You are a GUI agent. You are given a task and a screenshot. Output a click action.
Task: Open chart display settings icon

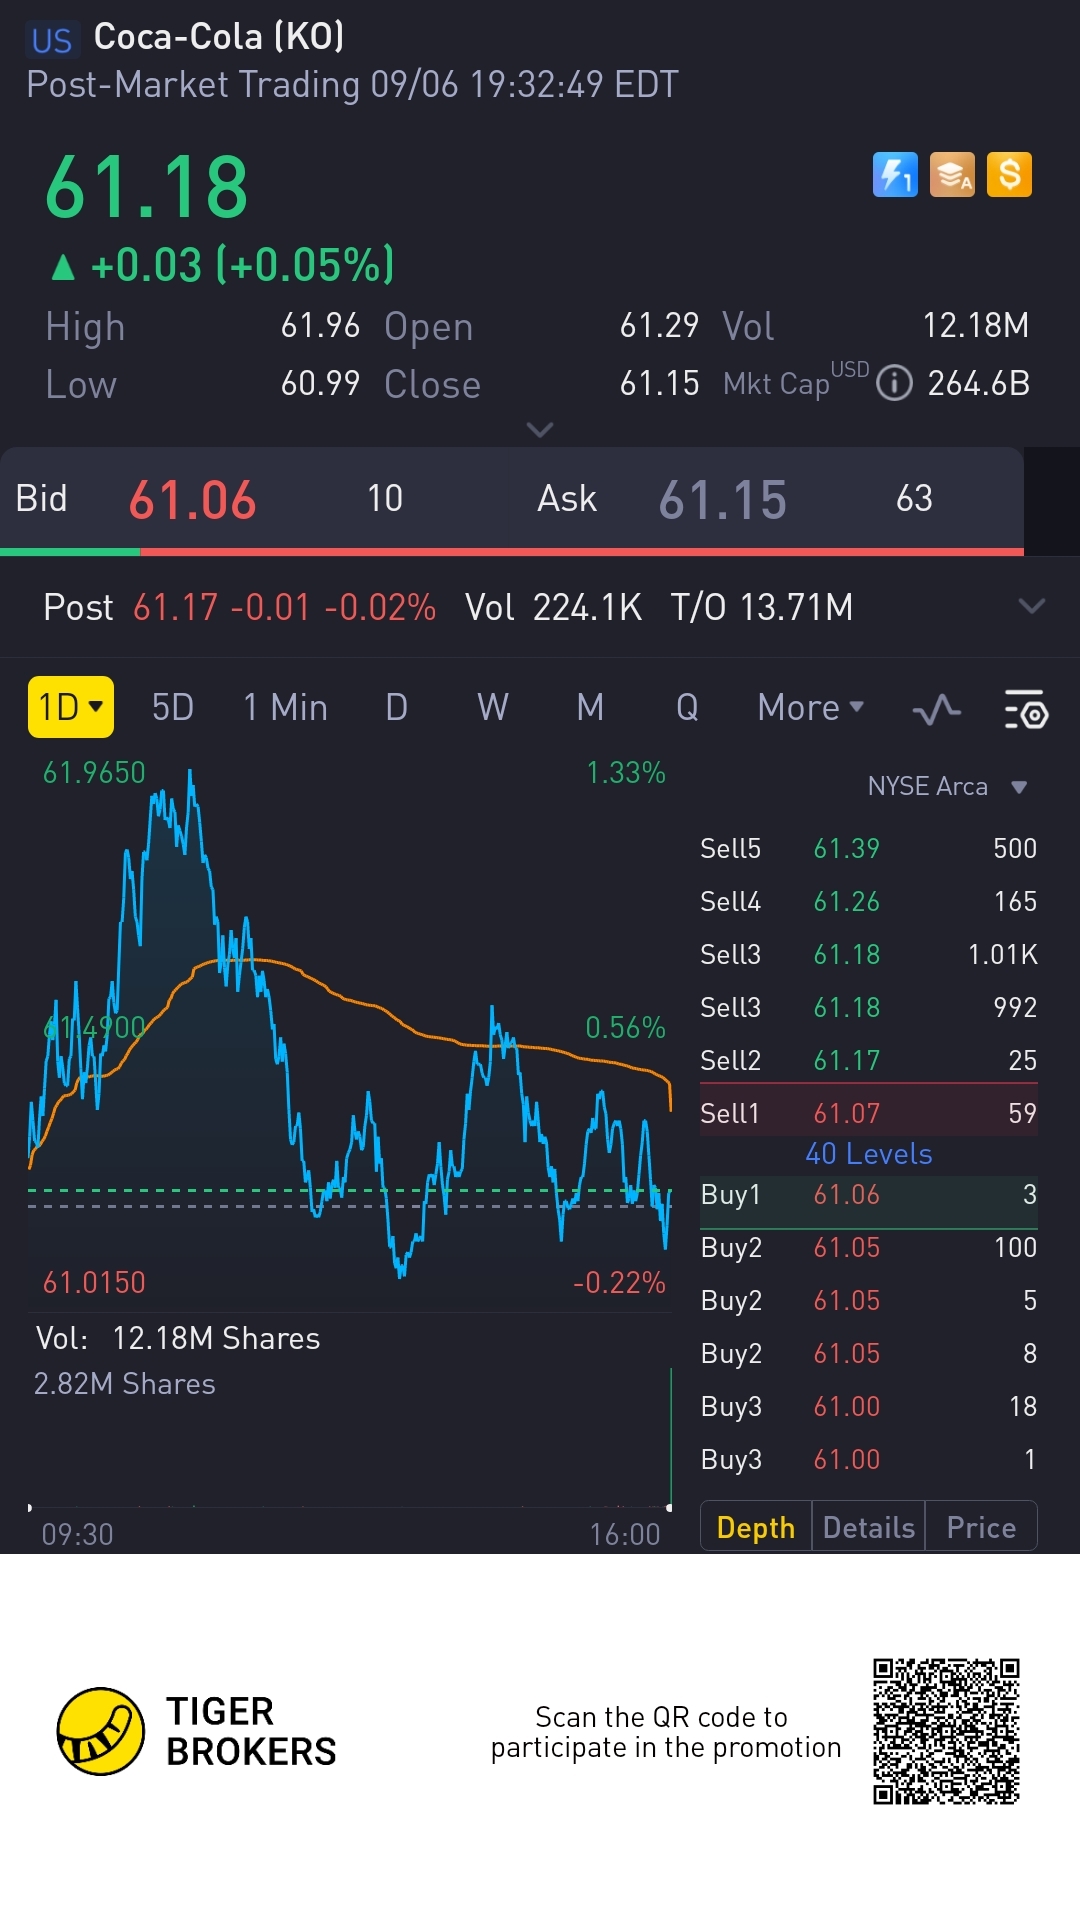[x=1025, y=710]
